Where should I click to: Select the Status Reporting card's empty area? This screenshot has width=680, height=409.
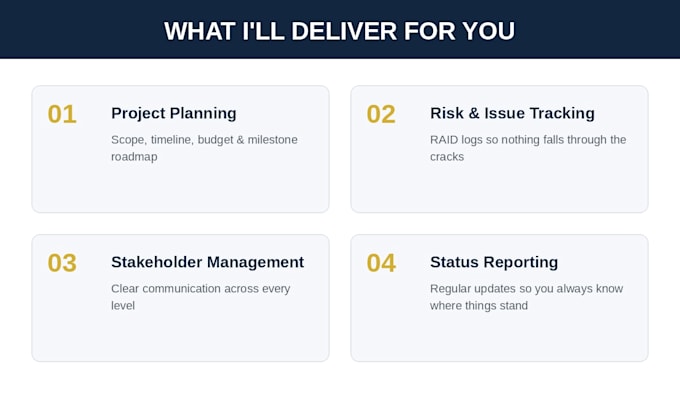pyautogui.click(x=499, y=337)
